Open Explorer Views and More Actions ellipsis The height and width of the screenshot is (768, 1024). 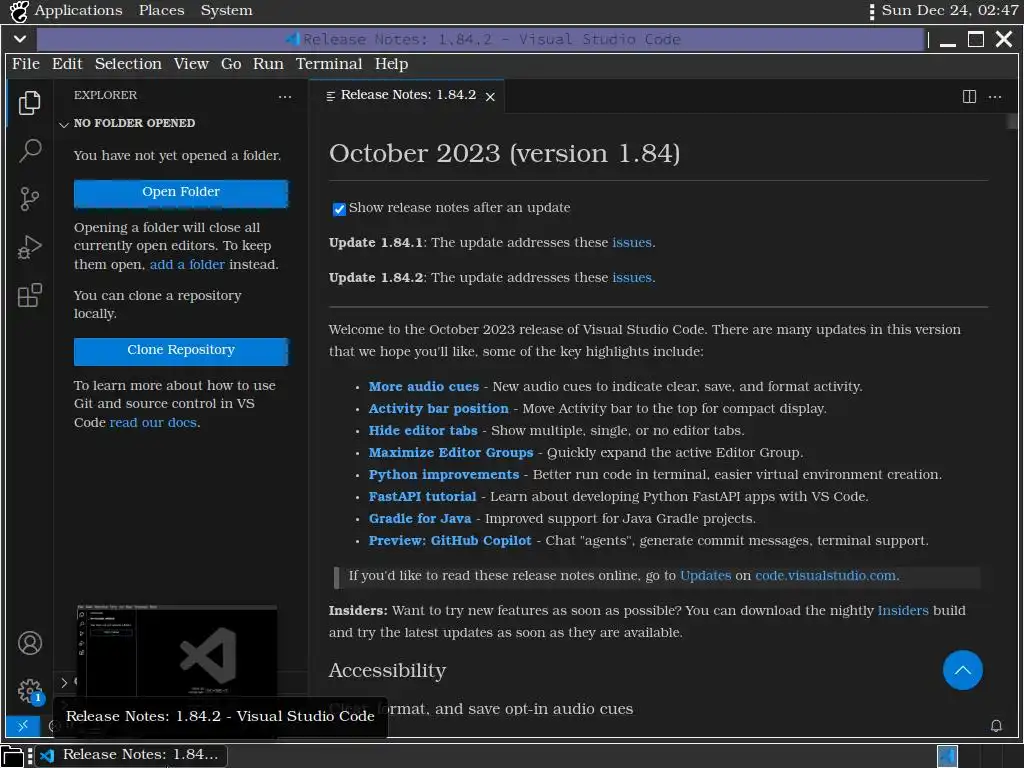(x=285, y=97)
